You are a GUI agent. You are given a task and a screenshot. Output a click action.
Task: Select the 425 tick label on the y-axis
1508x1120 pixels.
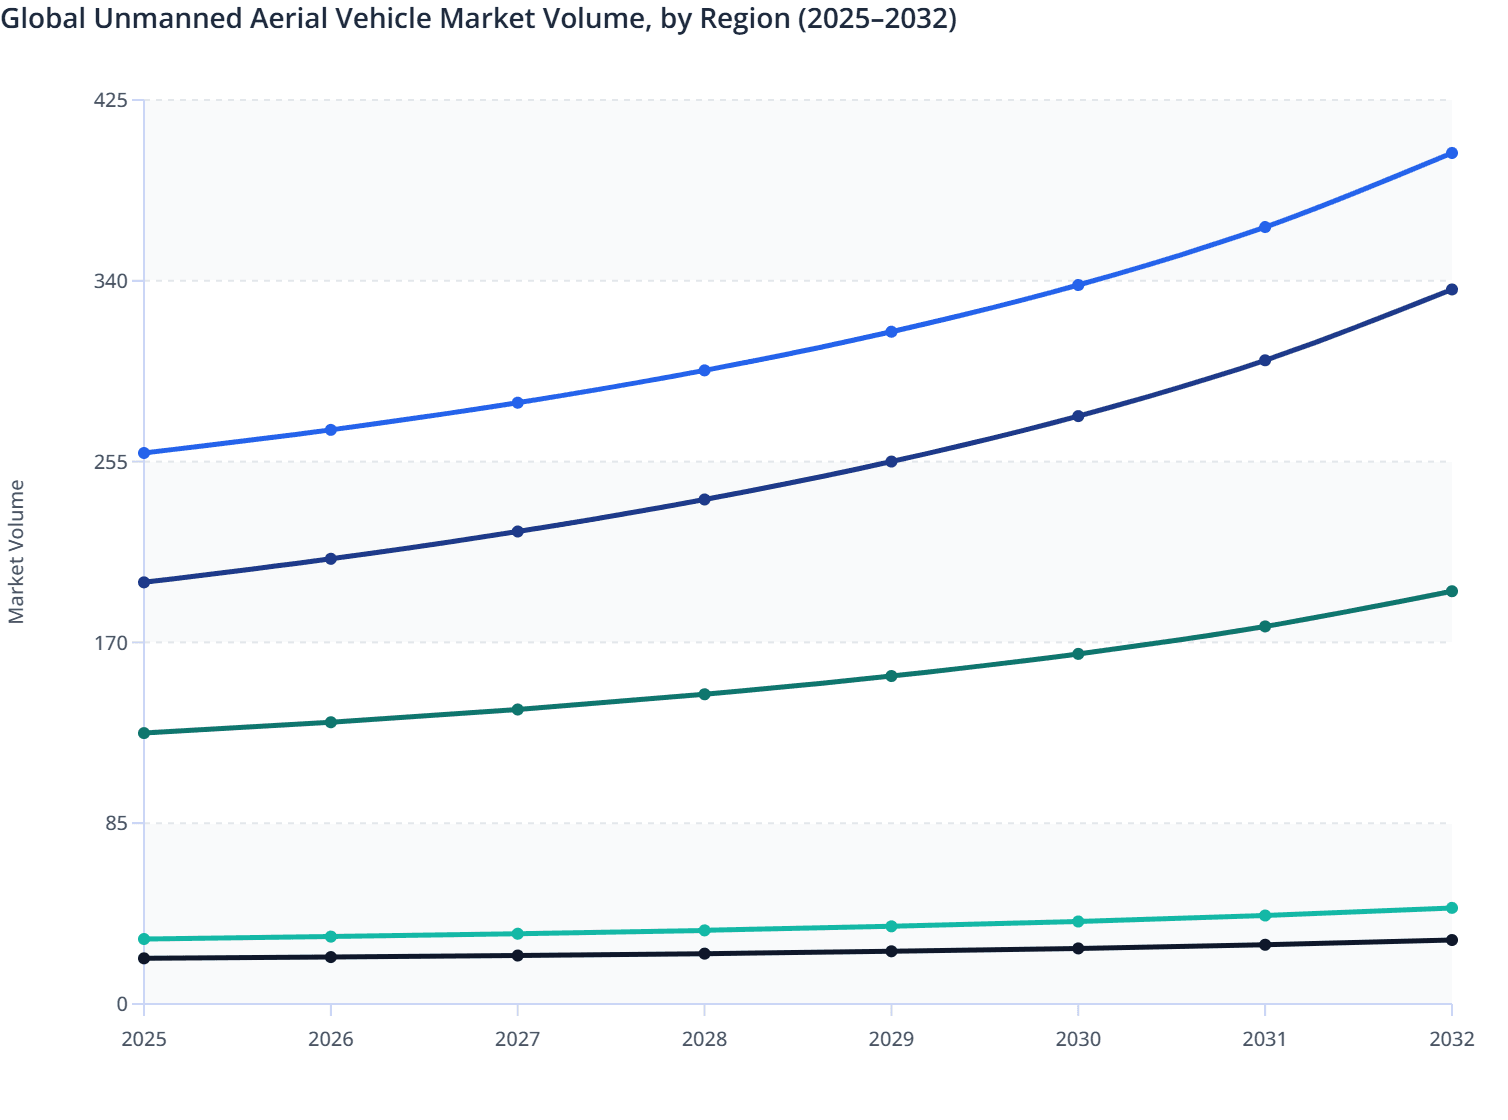click(113, 99)
